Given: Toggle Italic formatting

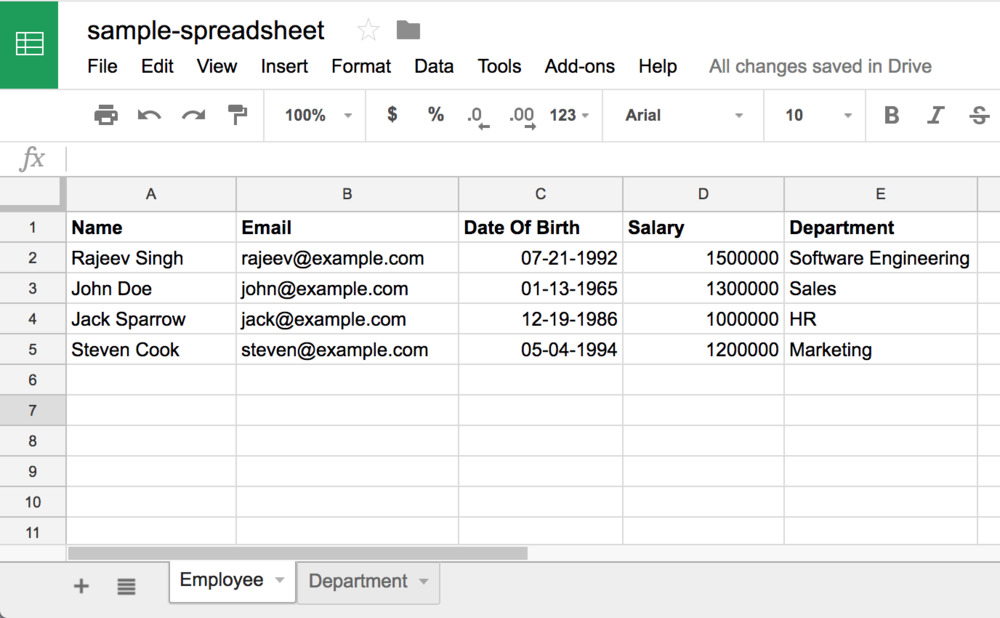Looking at the screenshot, I should (935, 115).
